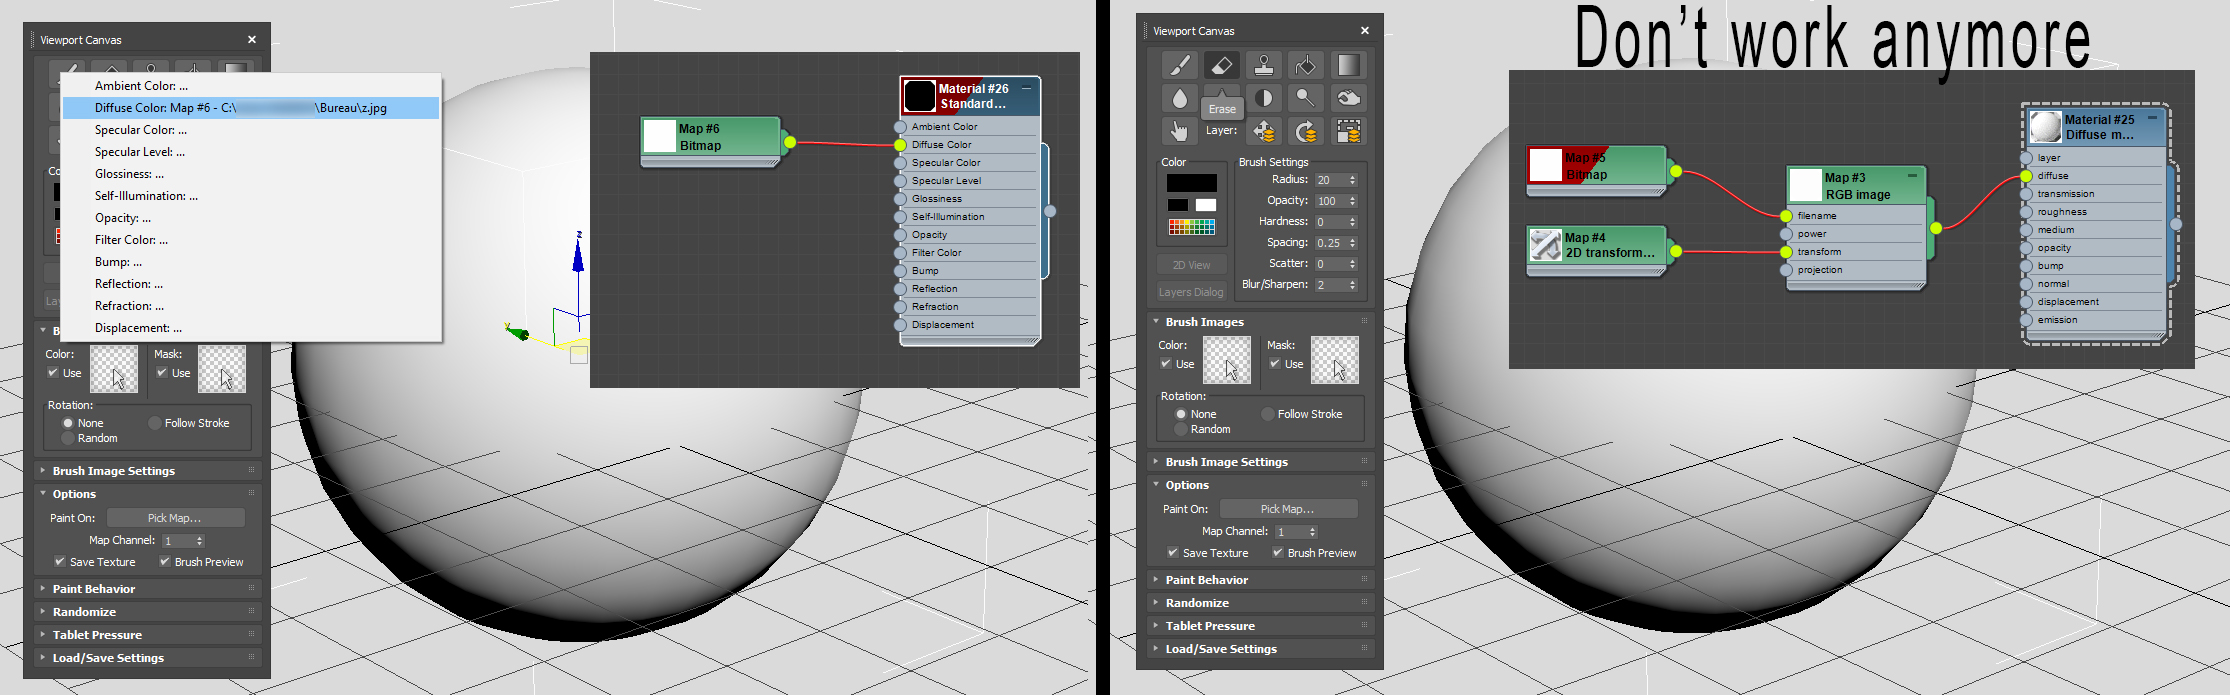Click the Bump input socket on Material #26
2230x695 pixels.
pos(900,271)
